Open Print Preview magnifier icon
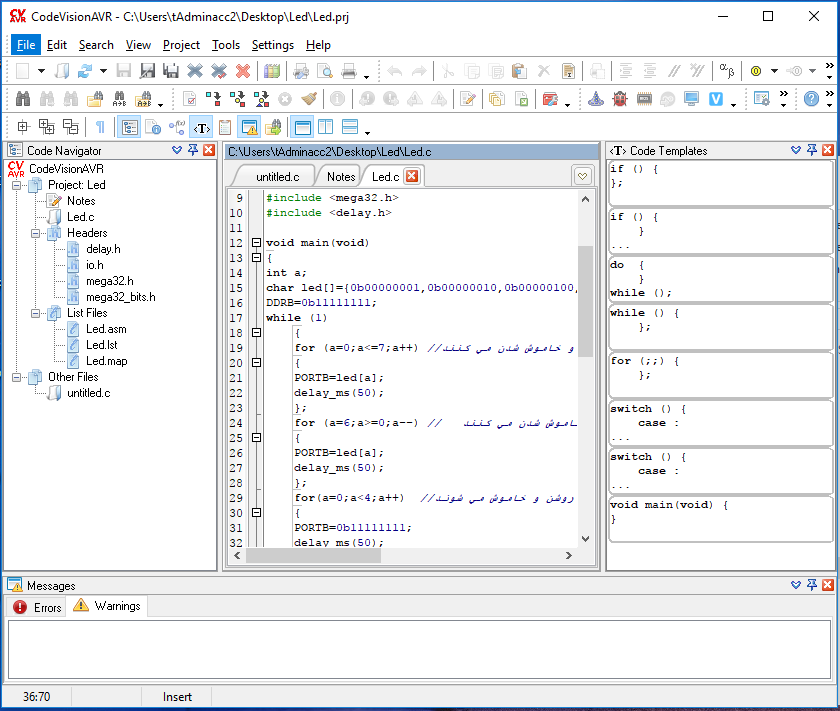Image resolution: width=840 pixels, height=711 pixels. 325,71
